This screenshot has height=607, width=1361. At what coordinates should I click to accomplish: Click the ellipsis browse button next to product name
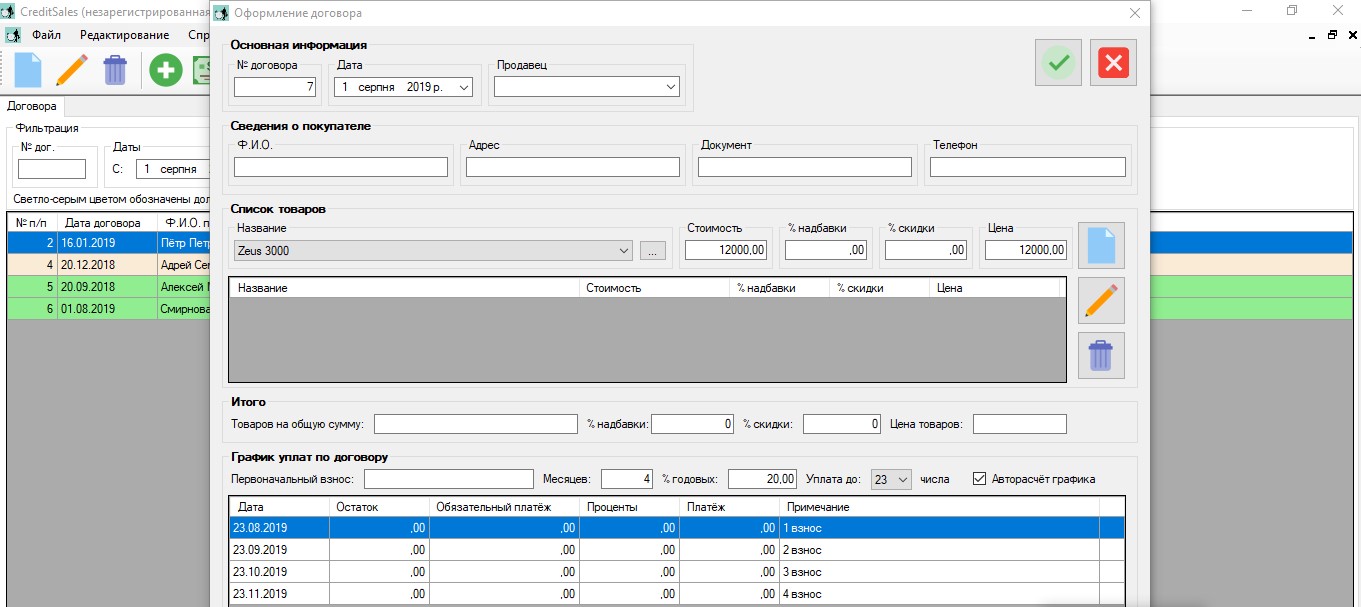click(652, 251)
